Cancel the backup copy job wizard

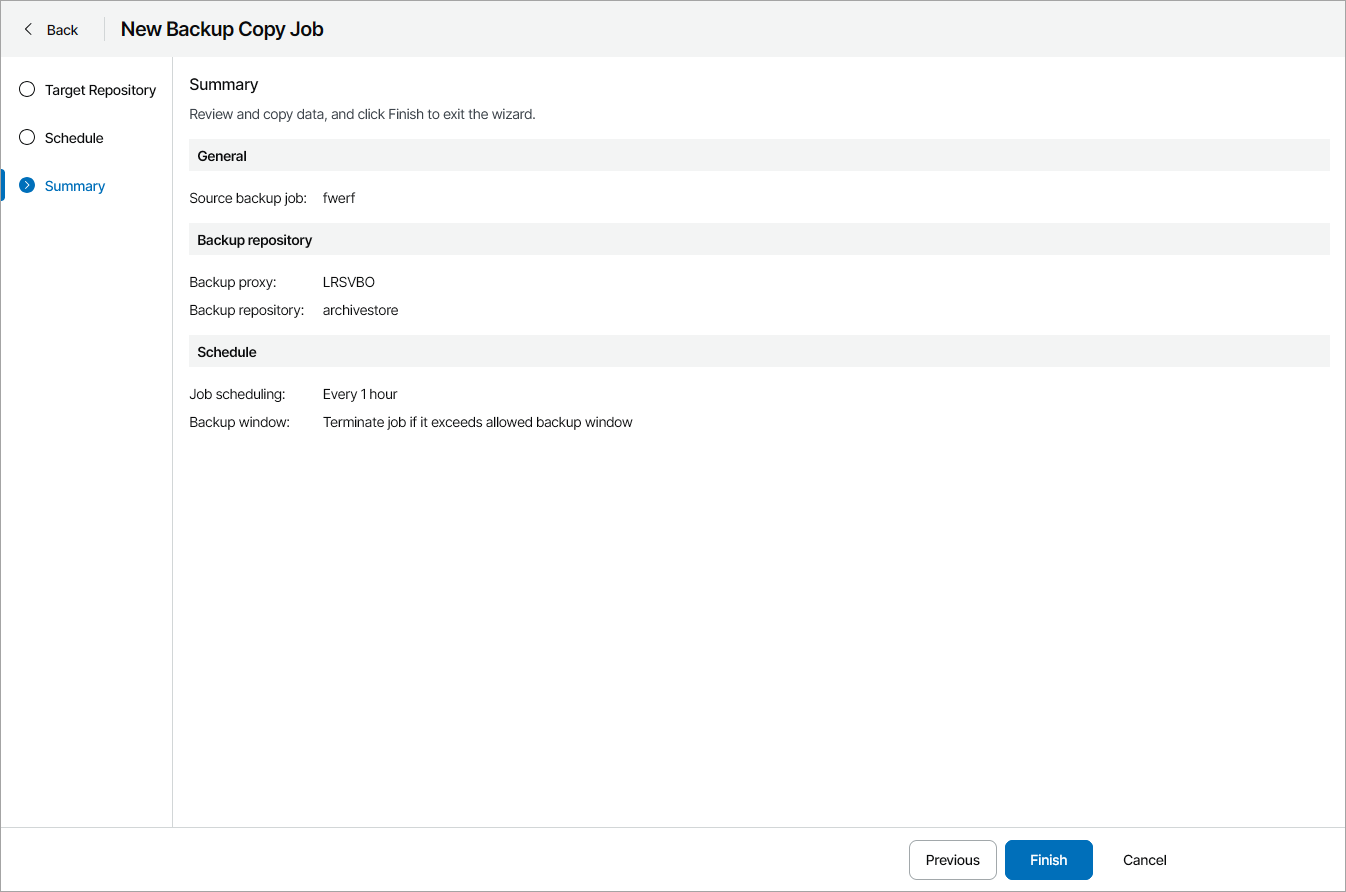[x=1144, y=860]
